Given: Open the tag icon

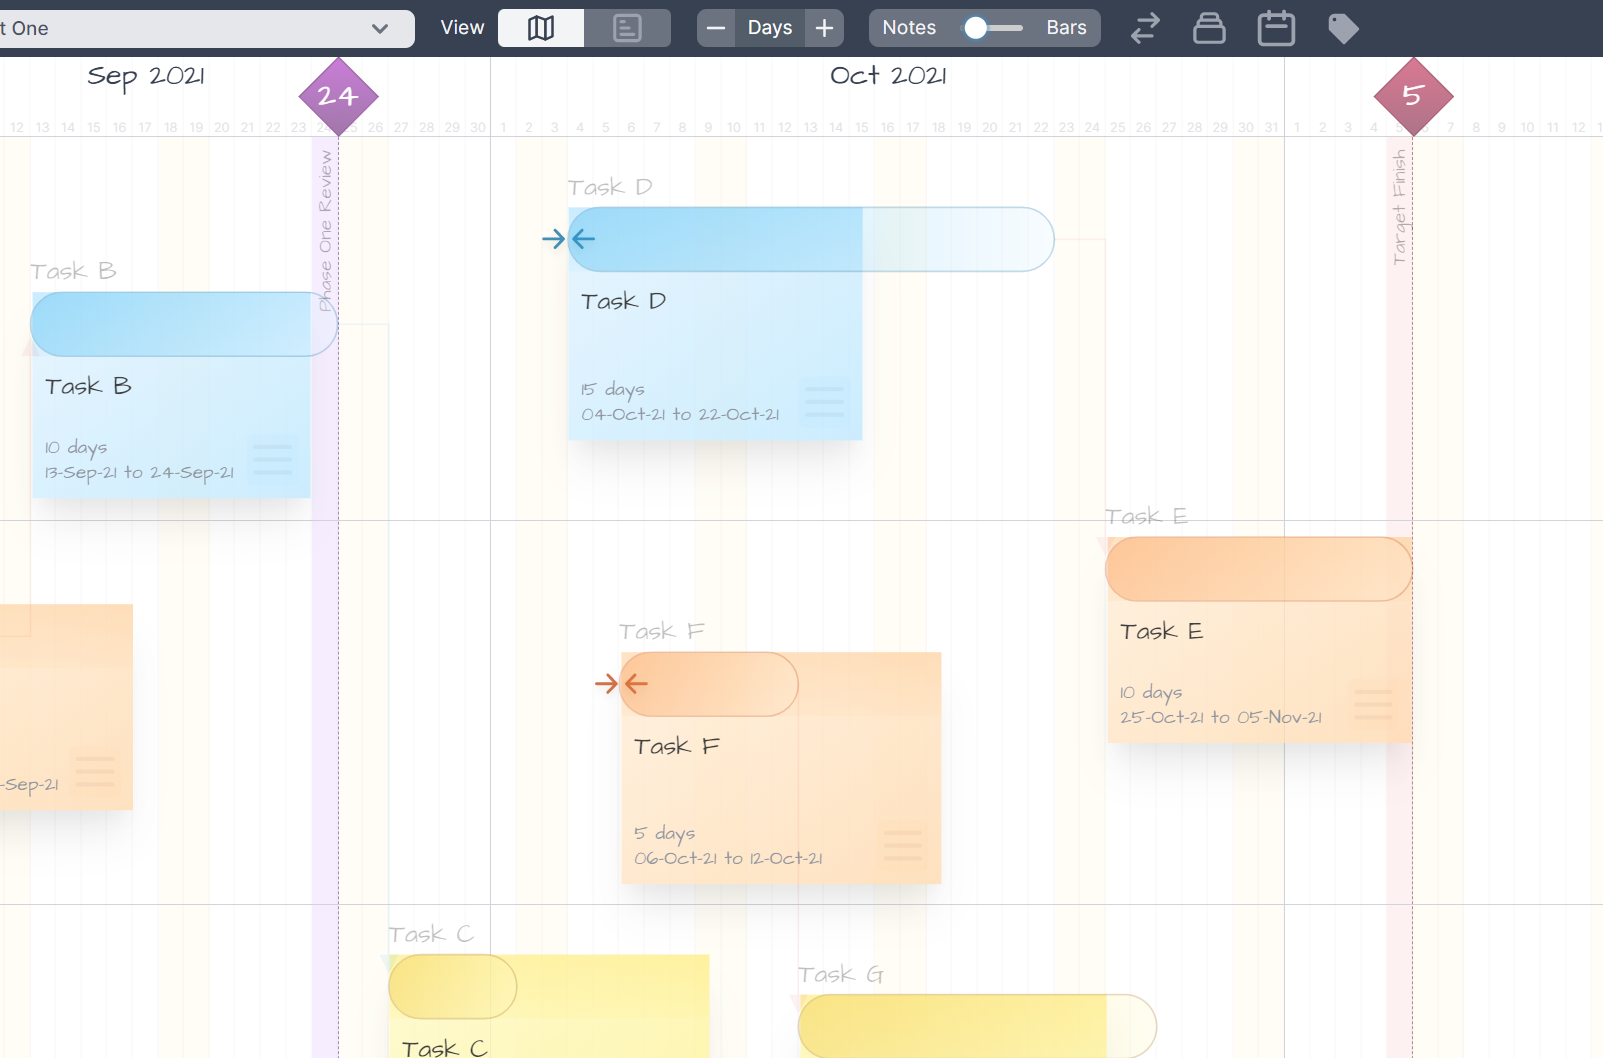Looking at the screenshot, I should (1343, 29).
